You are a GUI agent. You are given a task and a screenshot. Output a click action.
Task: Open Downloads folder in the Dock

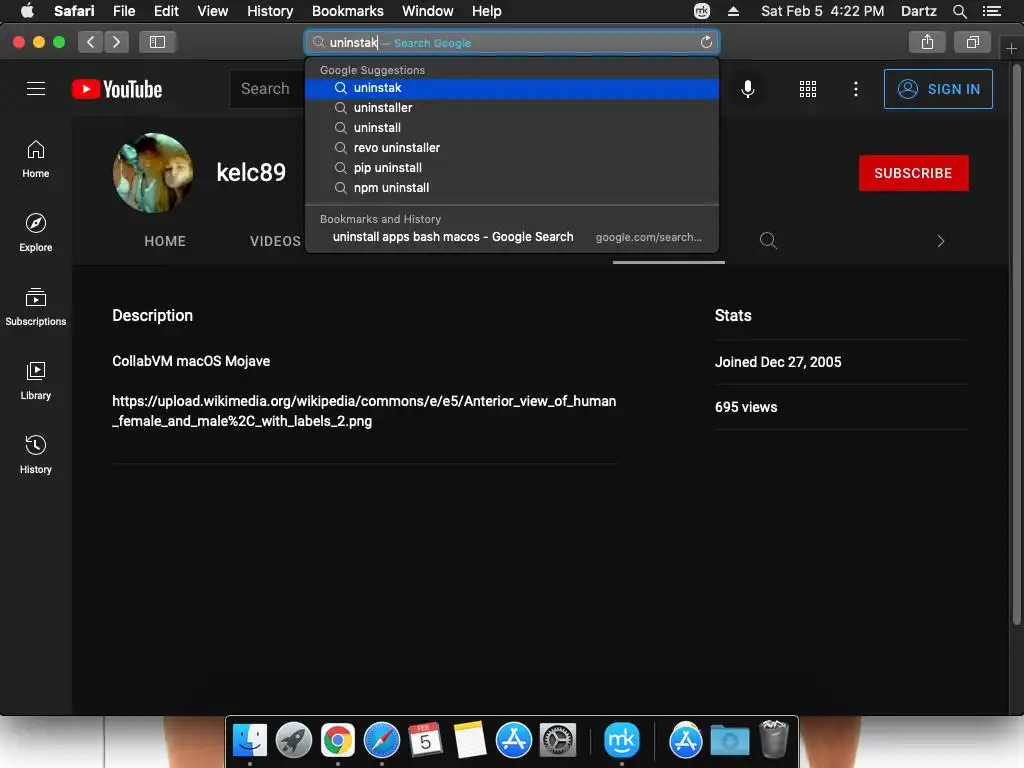[729, 740]
